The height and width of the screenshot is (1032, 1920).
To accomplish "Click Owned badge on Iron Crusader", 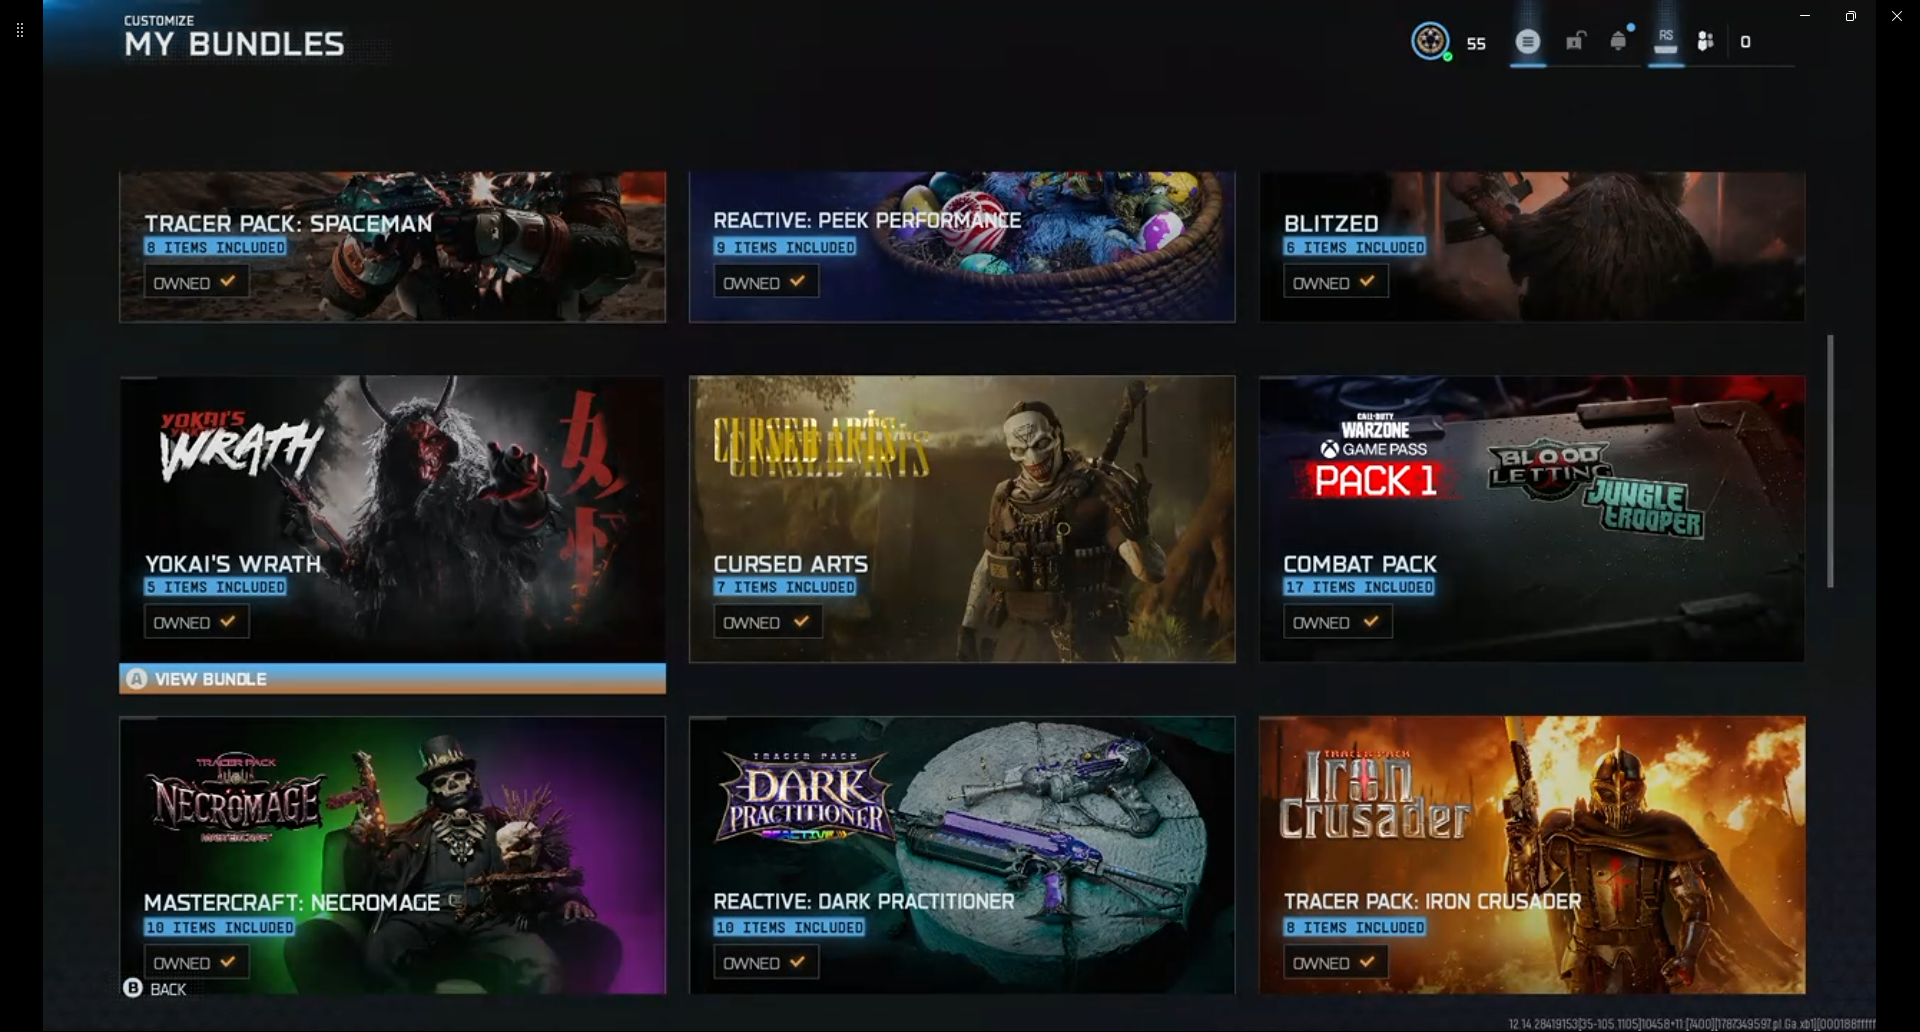I will (1336, 963).
